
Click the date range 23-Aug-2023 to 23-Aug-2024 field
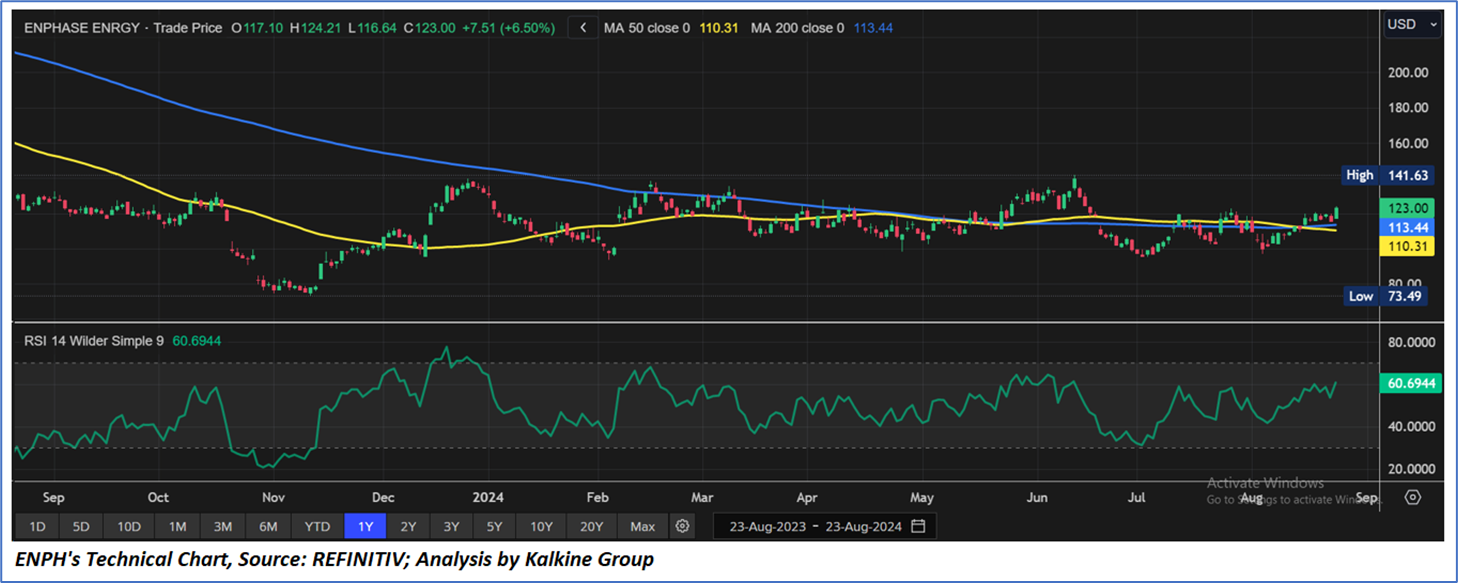[x=815, y=526]
